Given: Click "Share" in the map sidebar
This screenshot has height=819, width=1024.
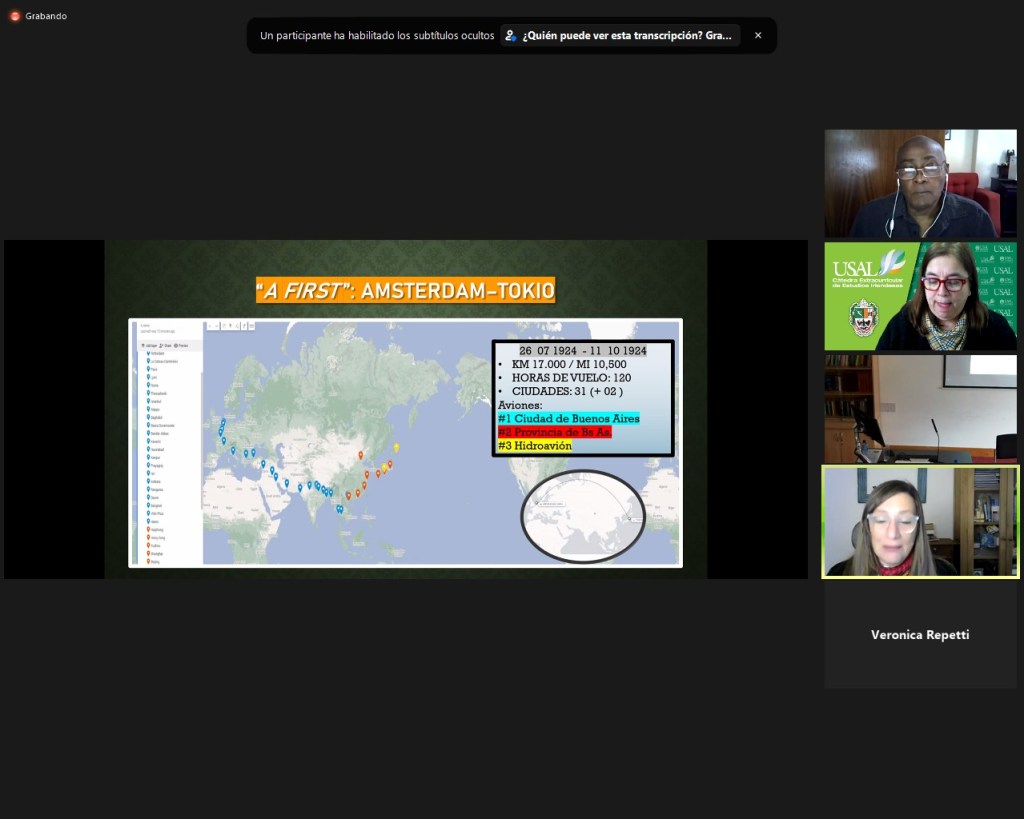Looking at the screenshot, I should 166,345.
